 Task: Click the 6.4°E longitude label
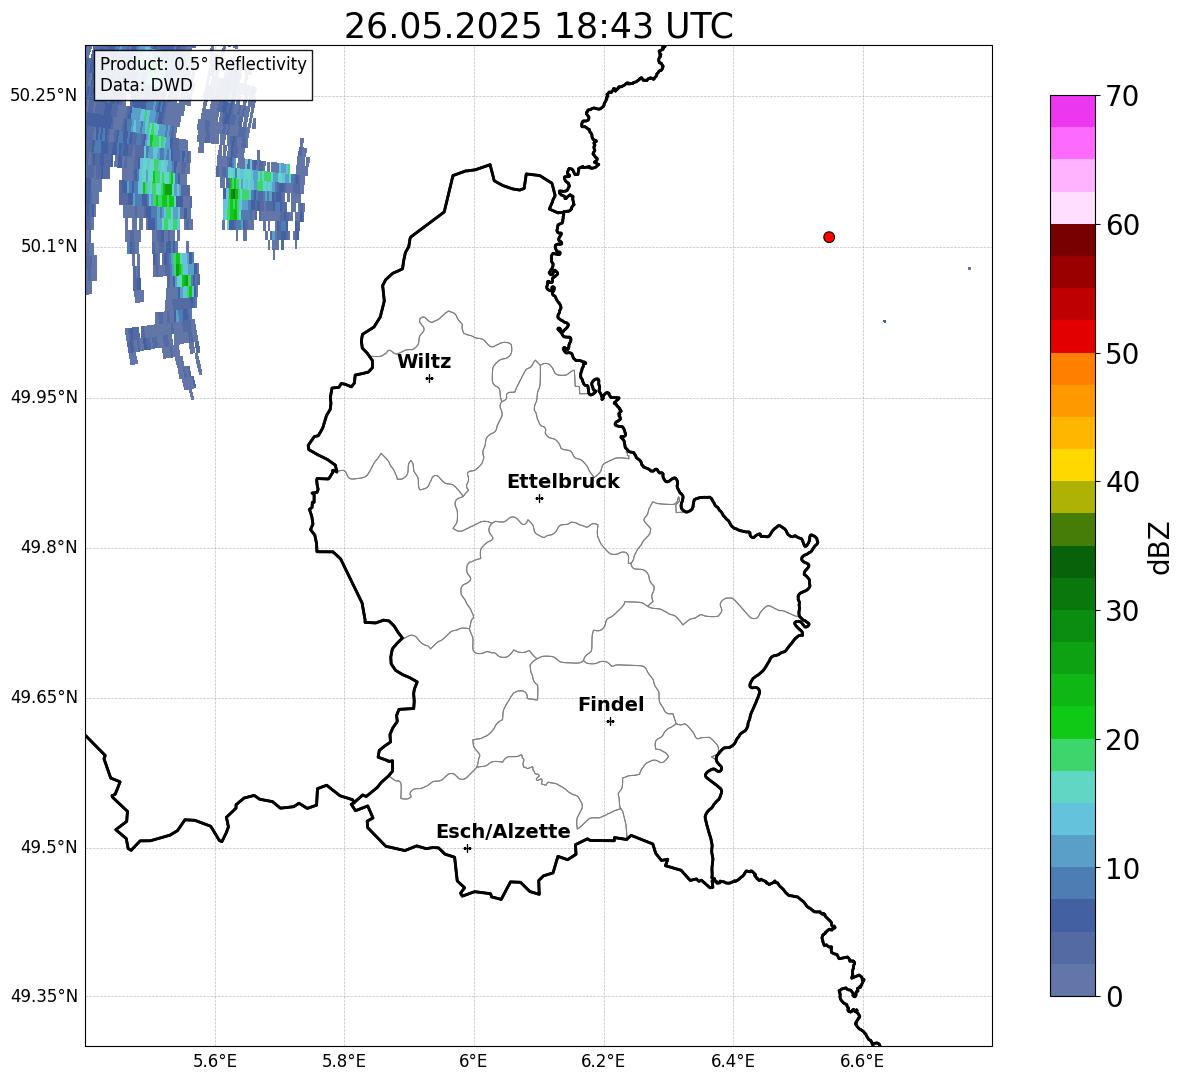(x=732, y=1061)
